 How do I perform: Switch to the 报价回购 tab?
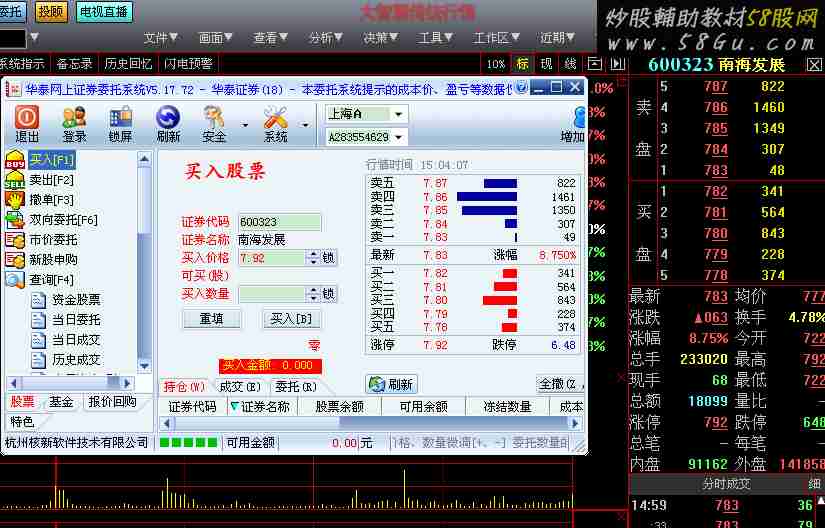pyautogui.click(x=112, y=402)
